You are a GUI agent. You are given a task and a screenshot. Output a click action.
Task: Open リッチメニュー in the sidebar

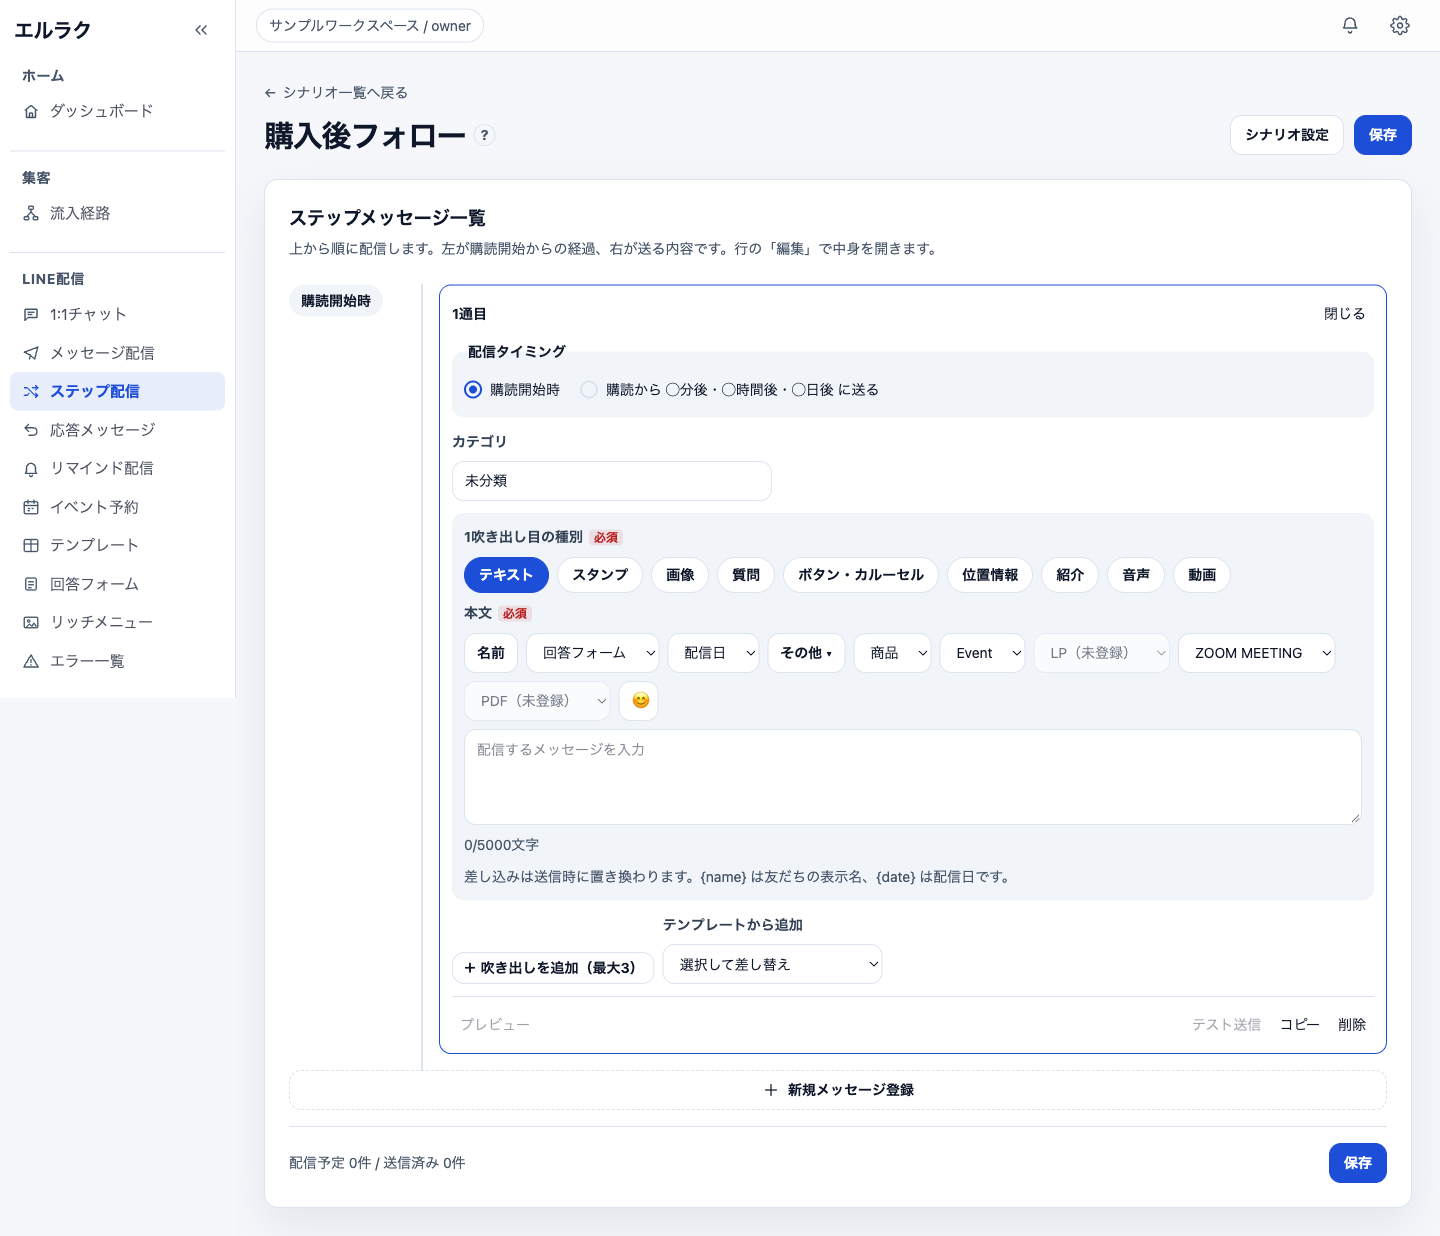pos(117,622)
